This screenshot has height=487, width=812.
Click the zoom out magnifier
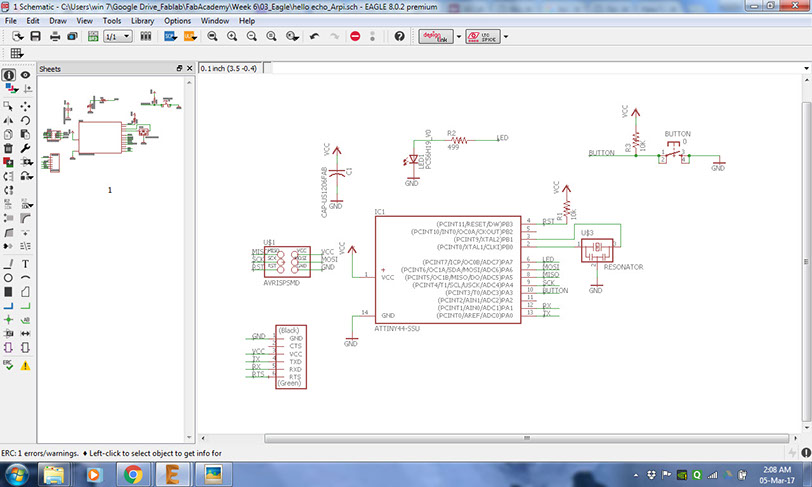(252, 36)
